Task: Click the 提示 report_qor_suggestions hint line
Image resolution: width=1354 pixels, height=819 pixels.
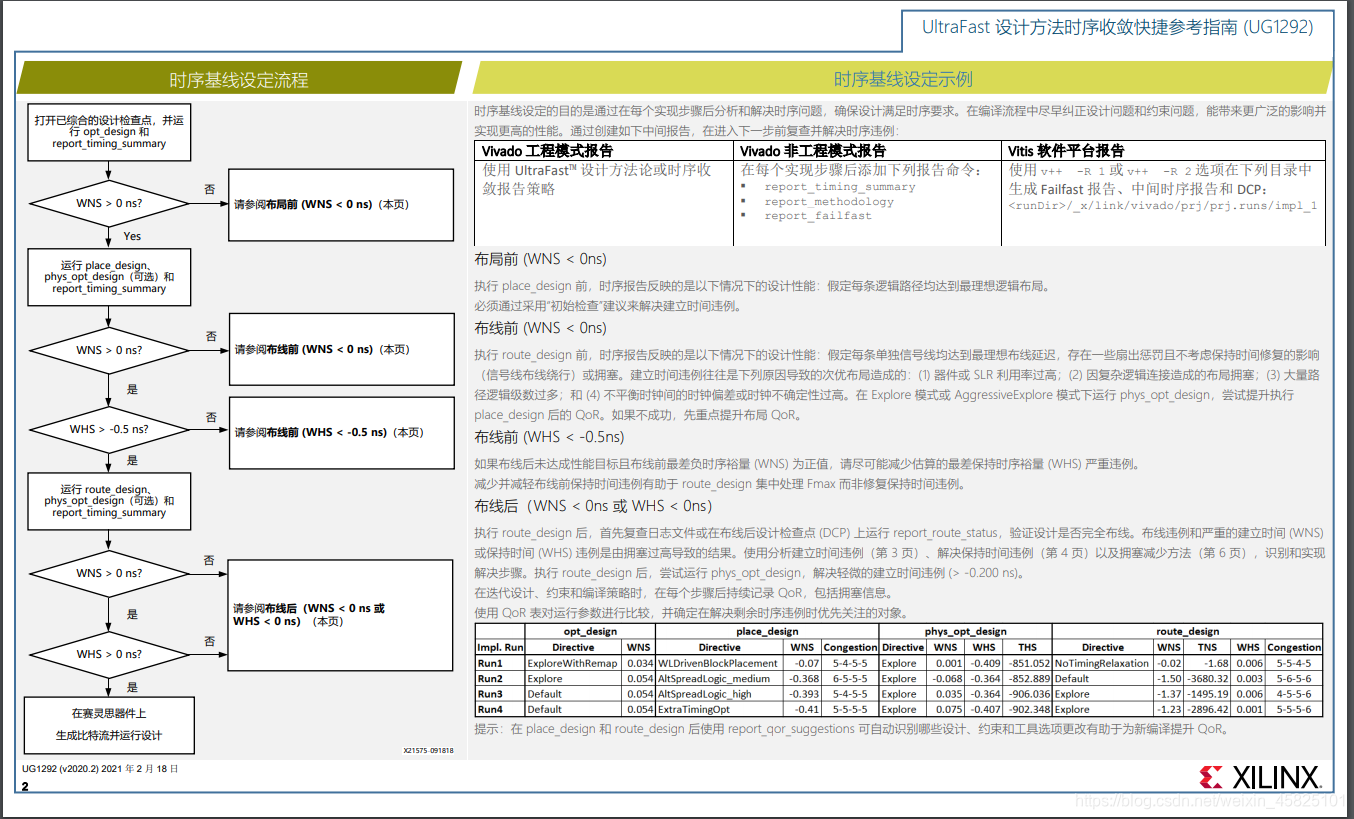Action: pos(851,729)
